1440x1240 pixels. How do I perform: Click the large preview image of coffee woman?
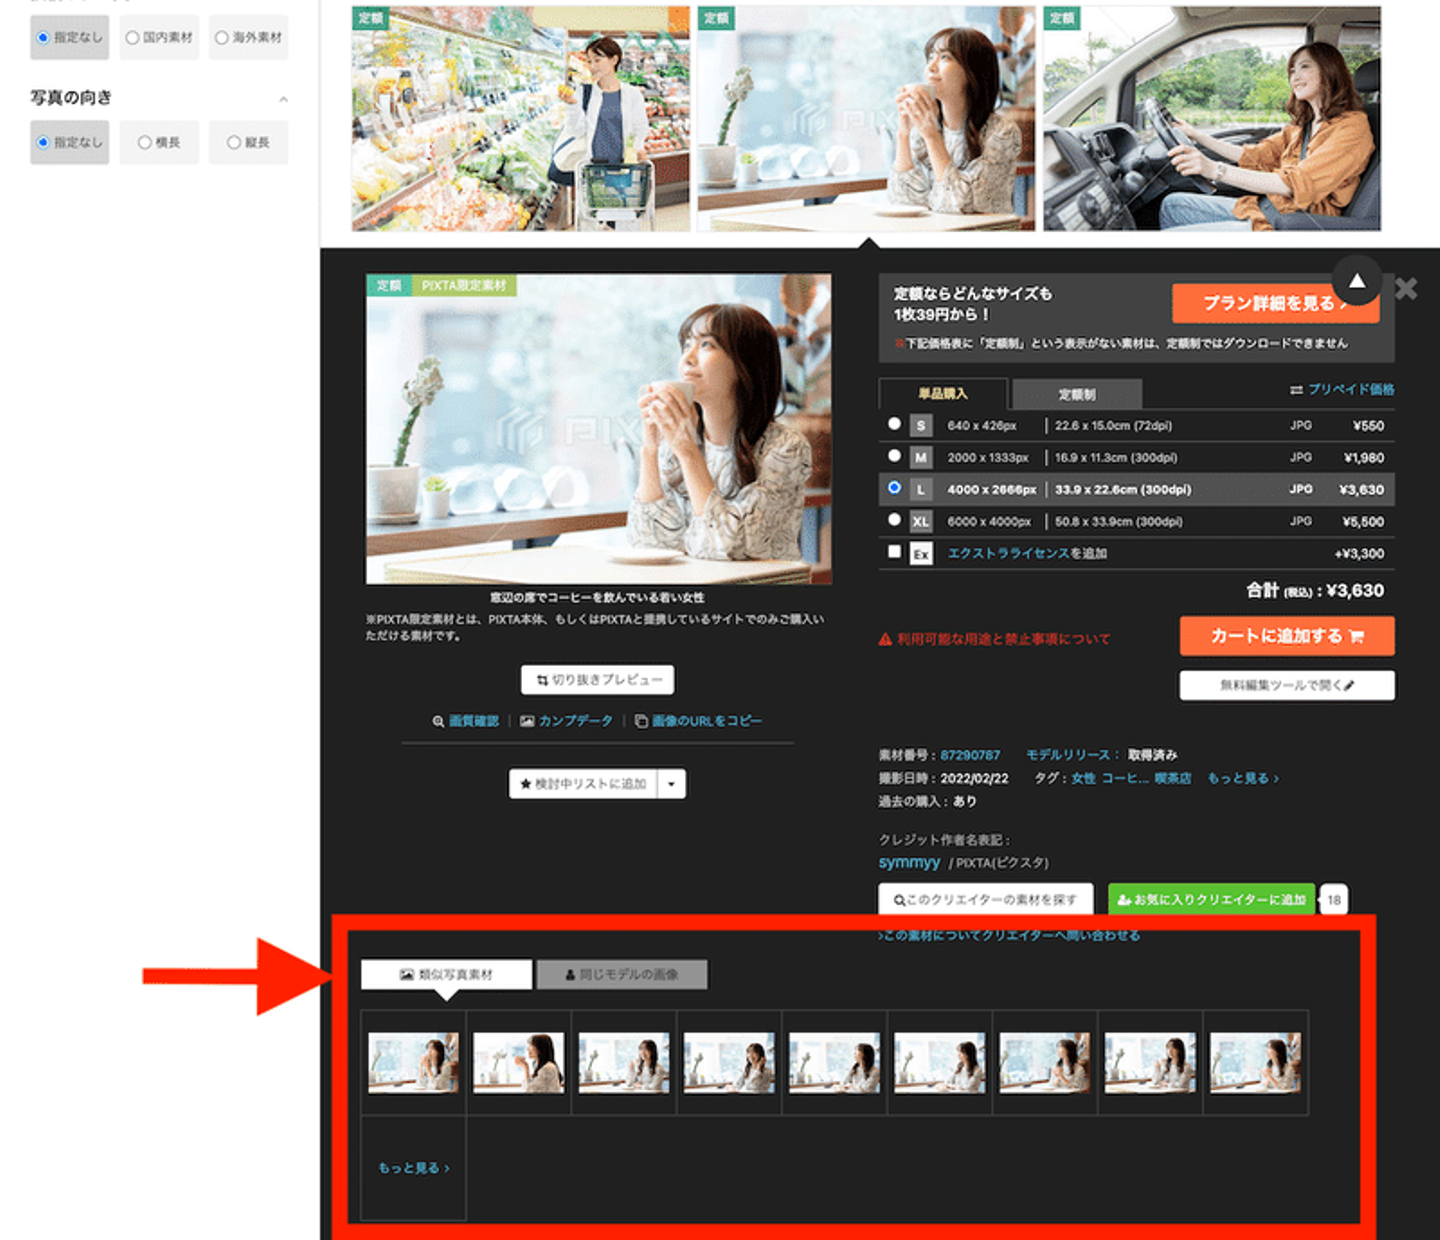point(598,429)
